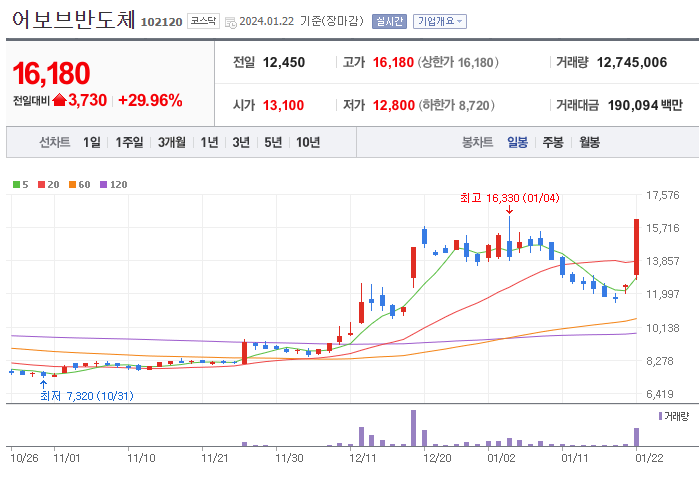Click the 최고 16,330 (01/04) marker
Viewport: 699px width, 480px height.
[x=510, y=198]
